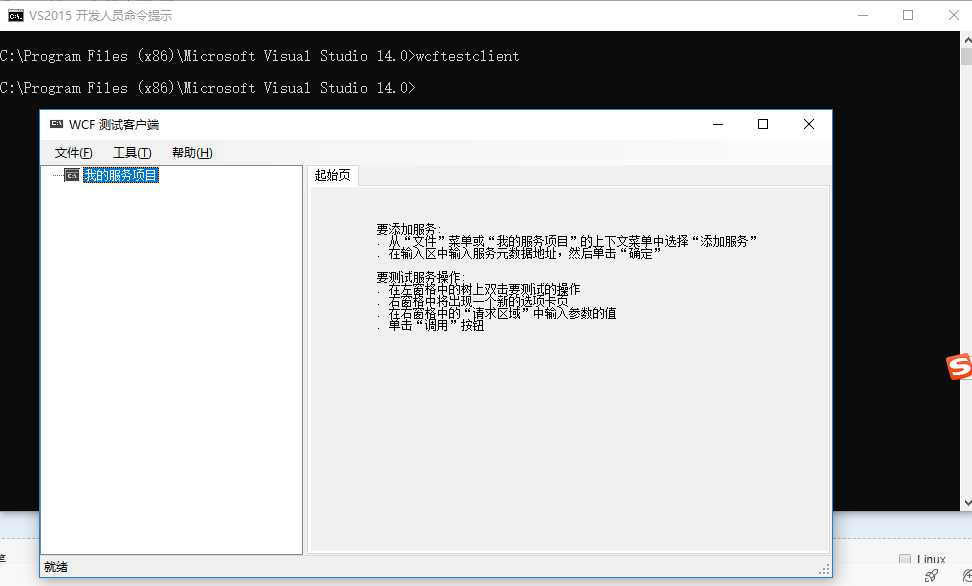Open the 工具(T) menu
Viewport: 972px width, 586px height.
pyautogui.click(x=132, y=153)
